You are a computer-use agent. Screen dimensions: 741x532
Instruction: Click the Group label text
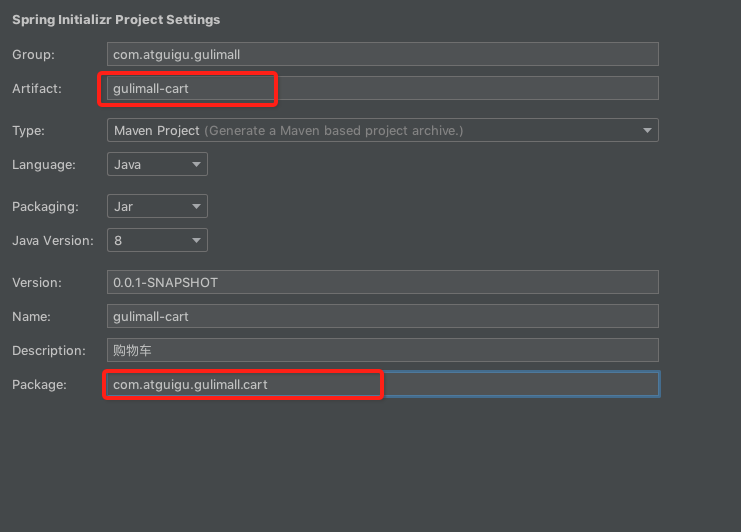coord(33,54)
